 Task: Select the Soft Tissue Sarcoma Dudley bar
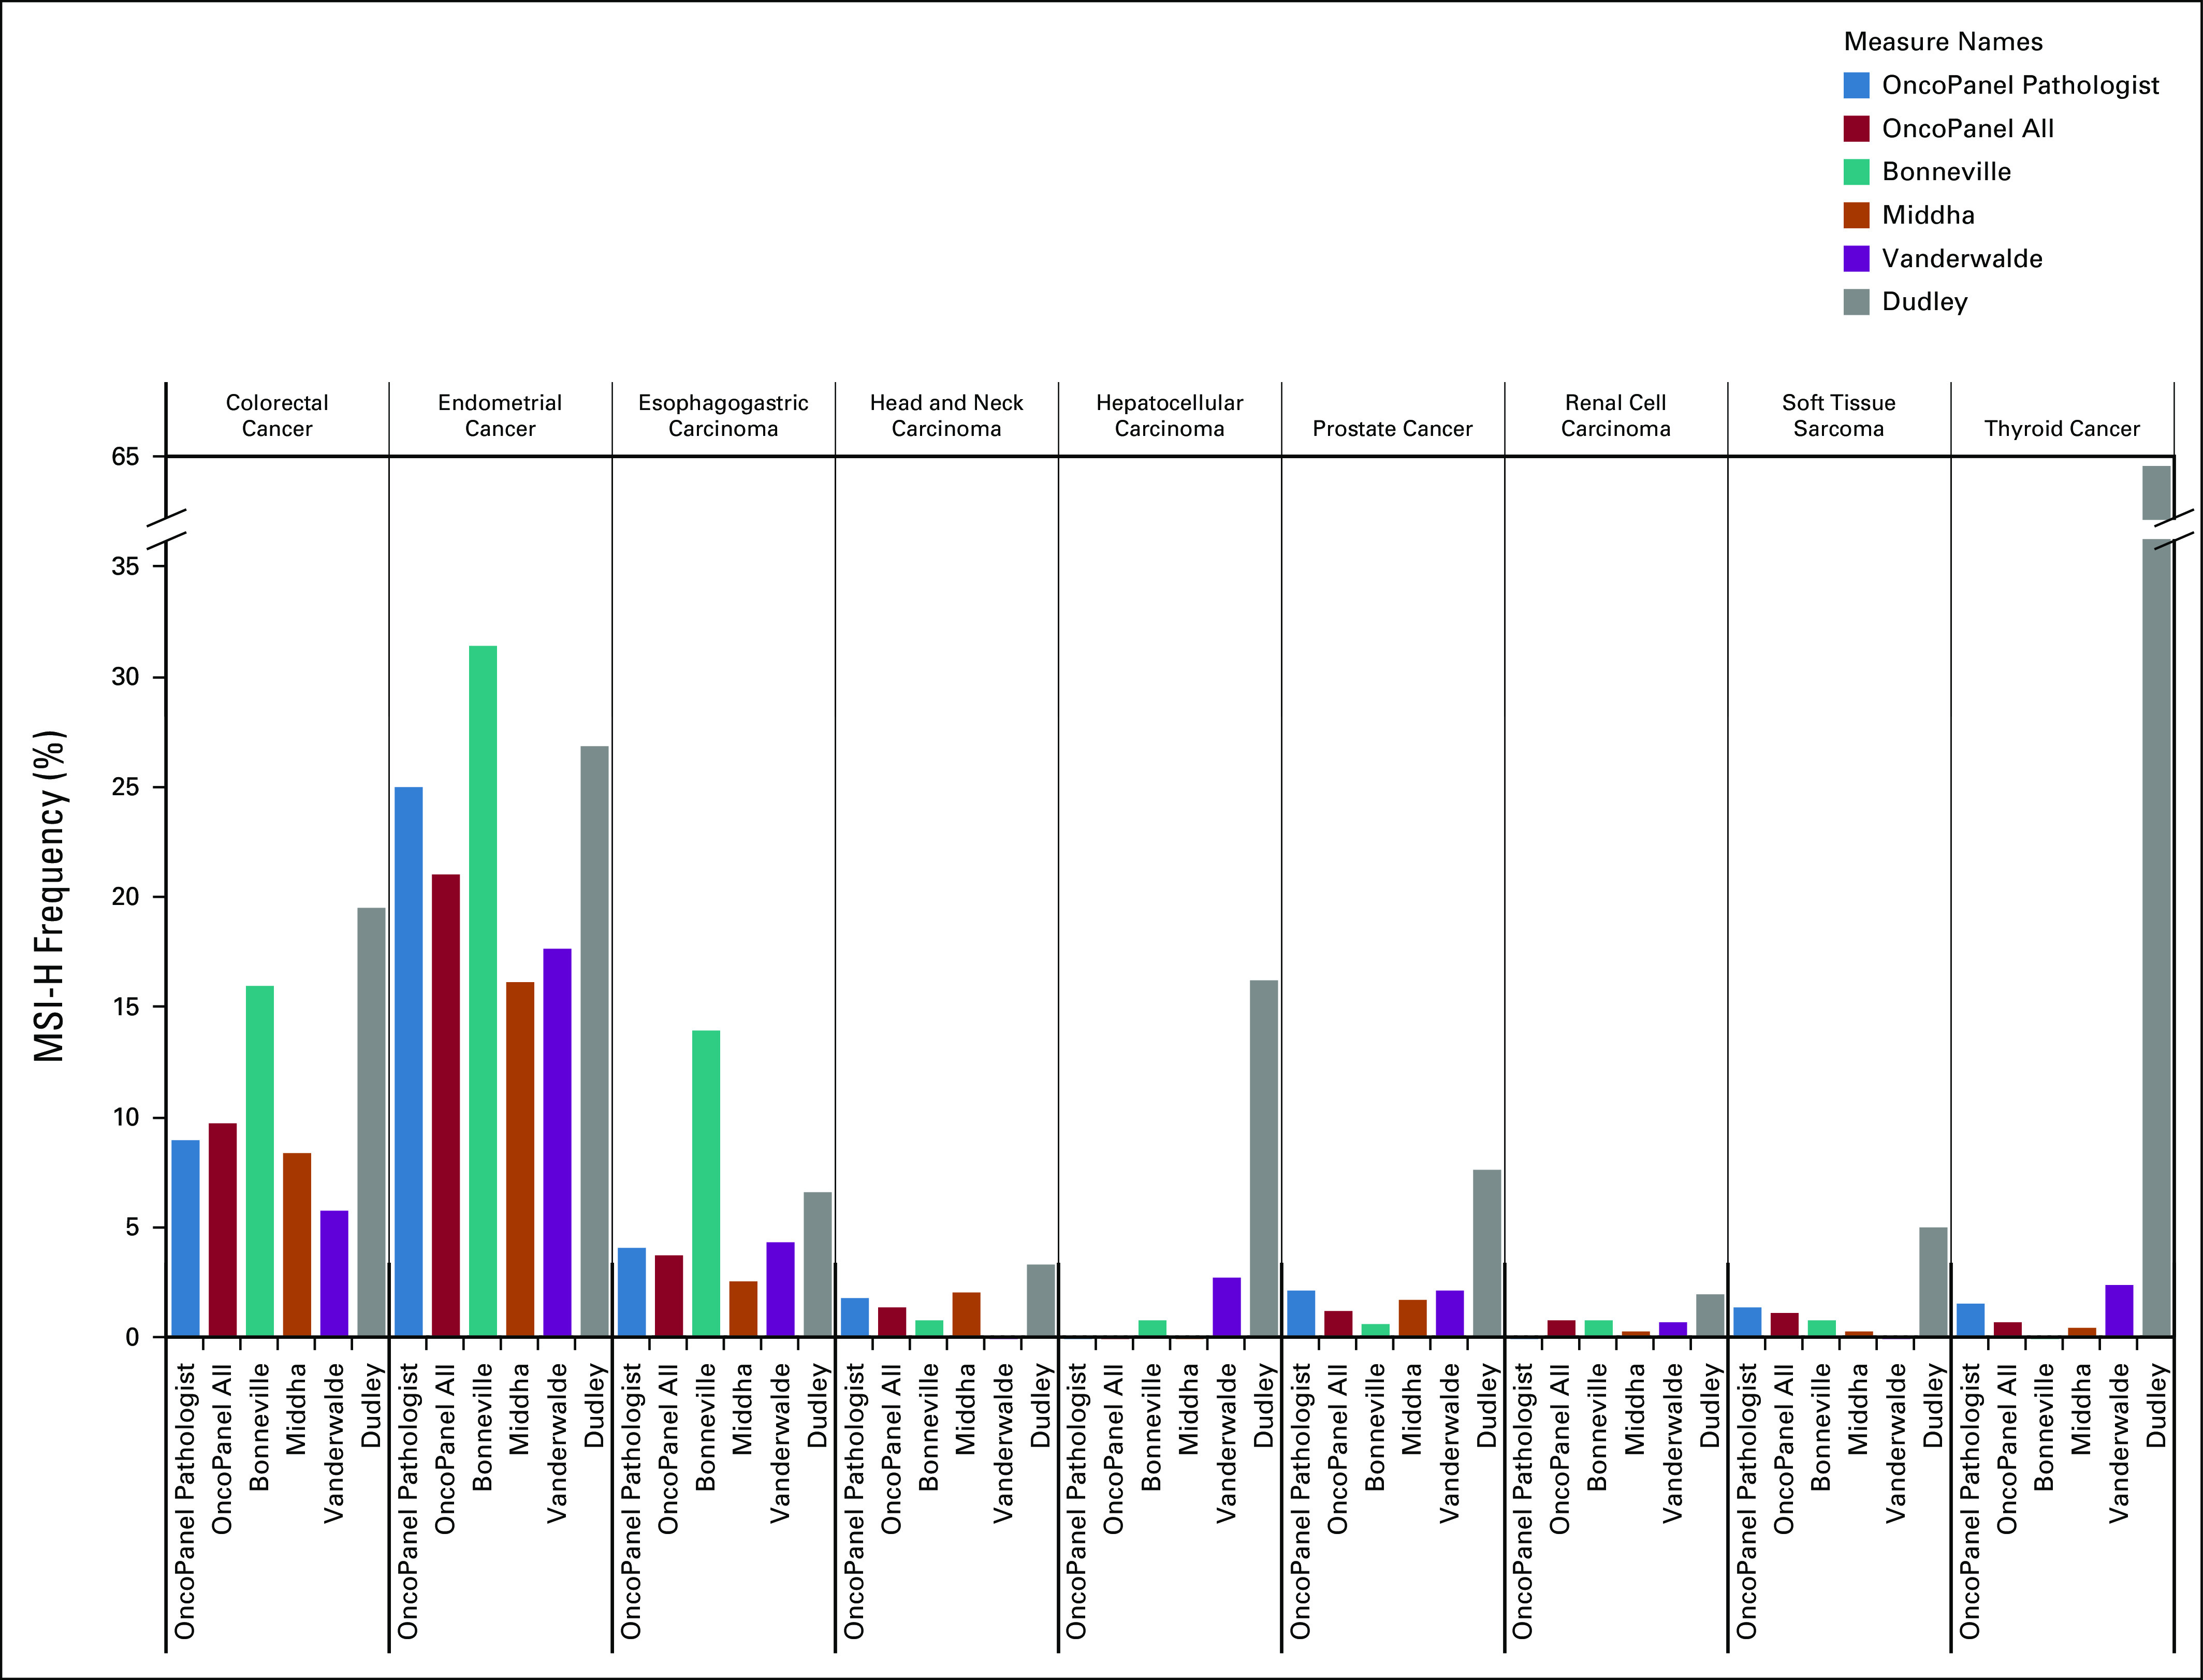pos(1933,1282)
